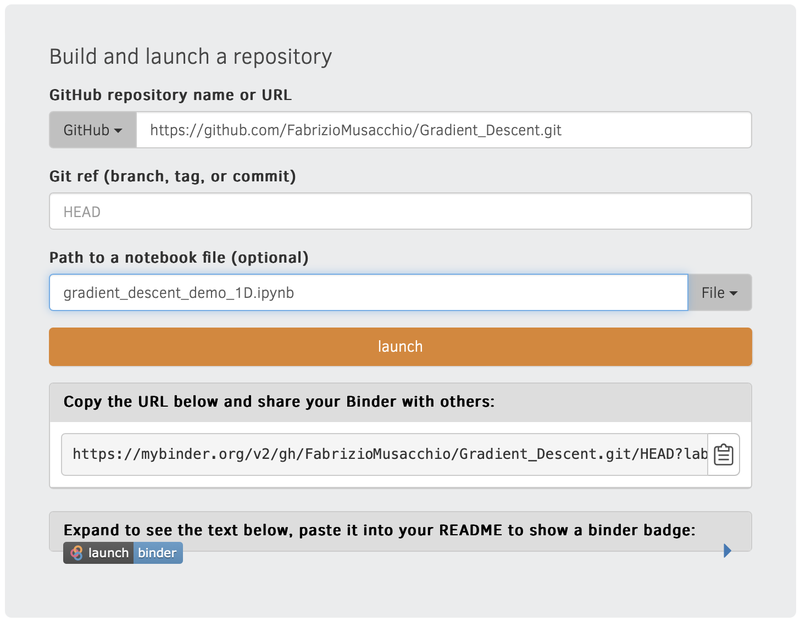
Task: Click 'Copy the URL below and share' header
Action: pos(279,402)
